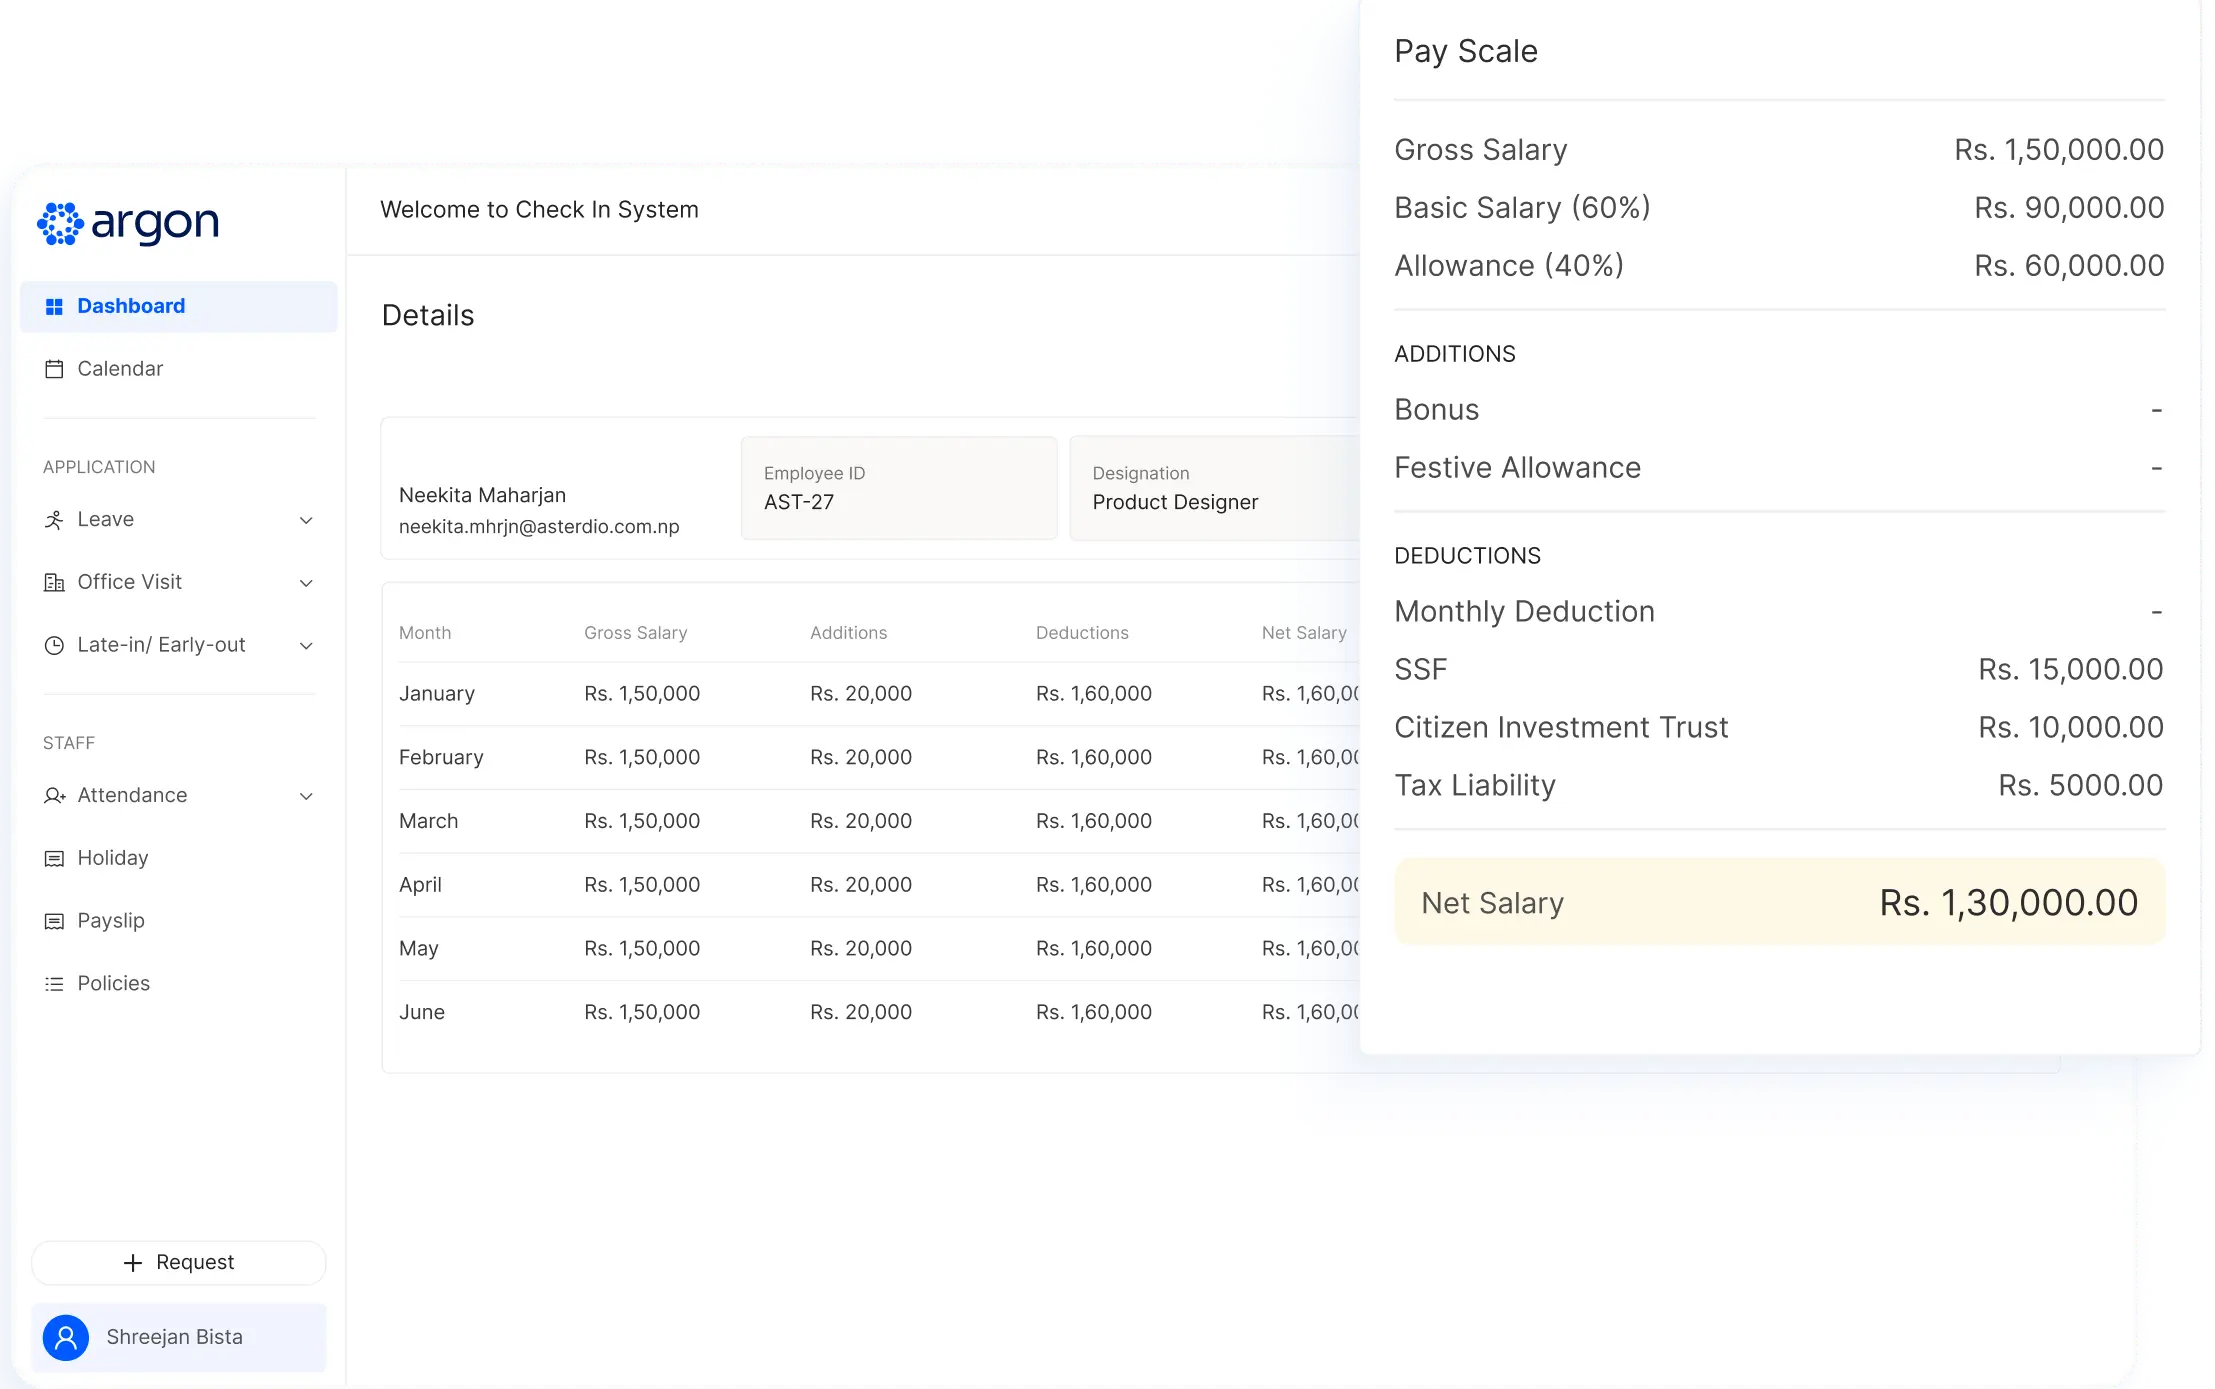The height and width of the screenshot is (1389, 2215).
Task: Click the Employee ID AST-27 field
Action: [x=897, y=488]
